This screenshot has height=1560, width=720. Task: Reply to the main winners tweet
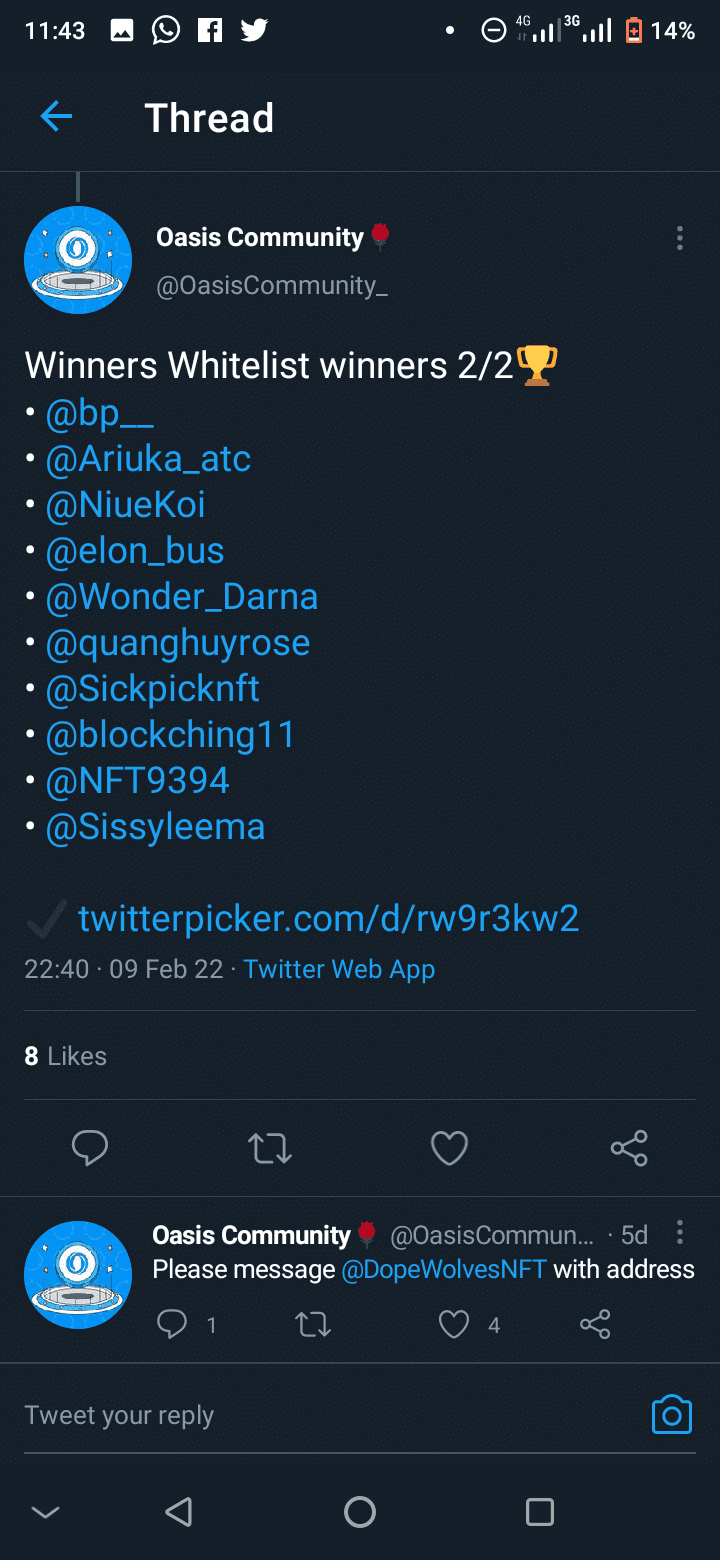click(x=90, y=1148)
